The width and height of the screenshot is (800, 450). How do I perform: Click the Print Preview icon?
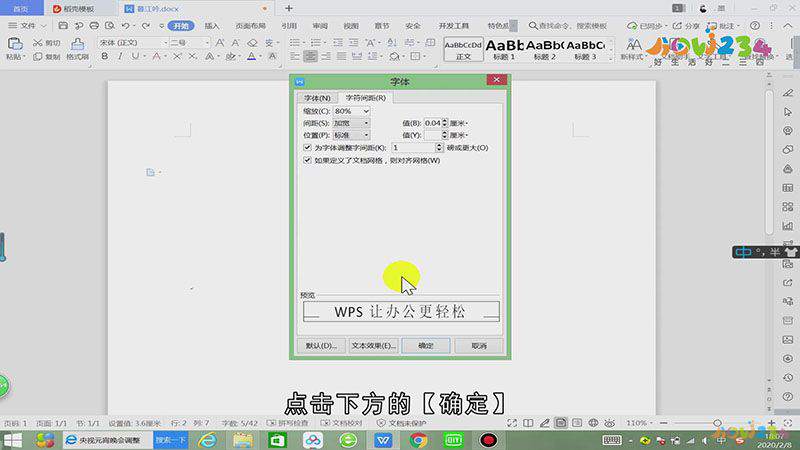coord(110,26)
